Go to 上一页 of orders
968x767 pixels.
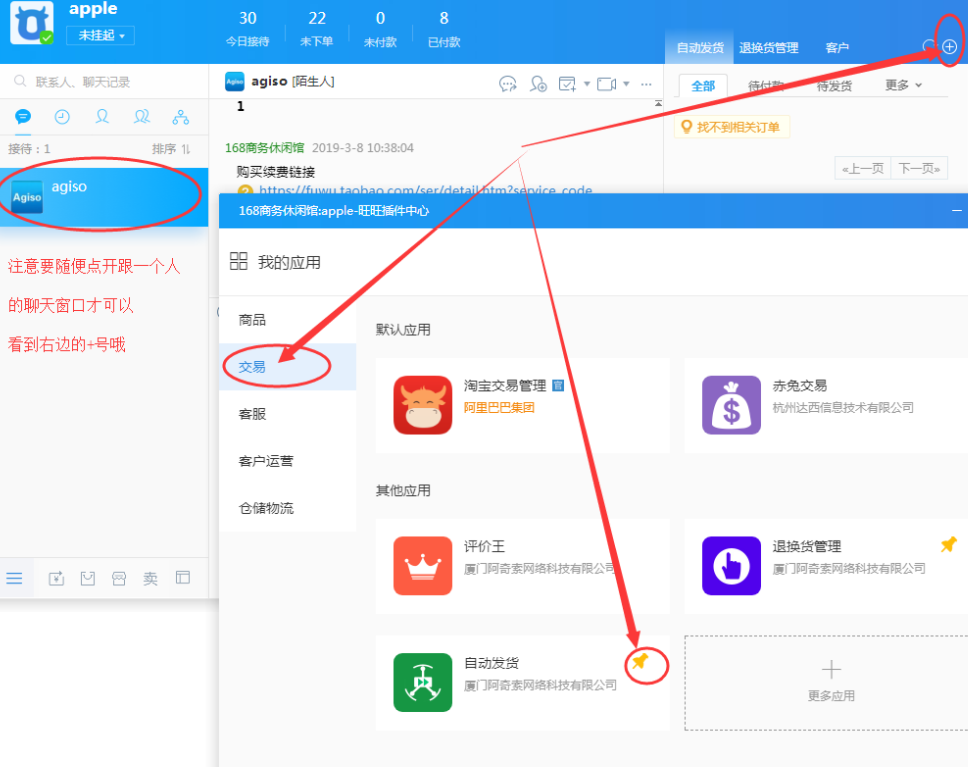point(863,168)
